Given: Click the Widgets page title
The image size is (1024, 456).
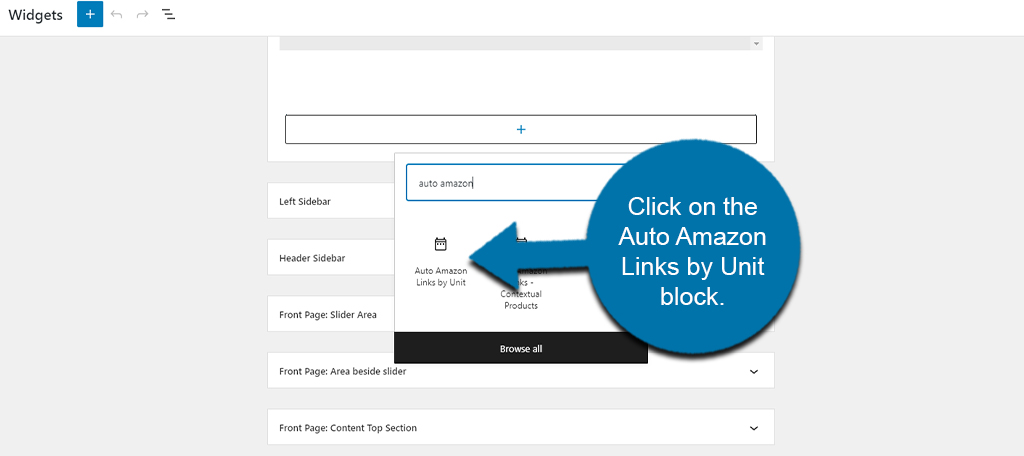Looking at the screenshot, I should [35, 15].
